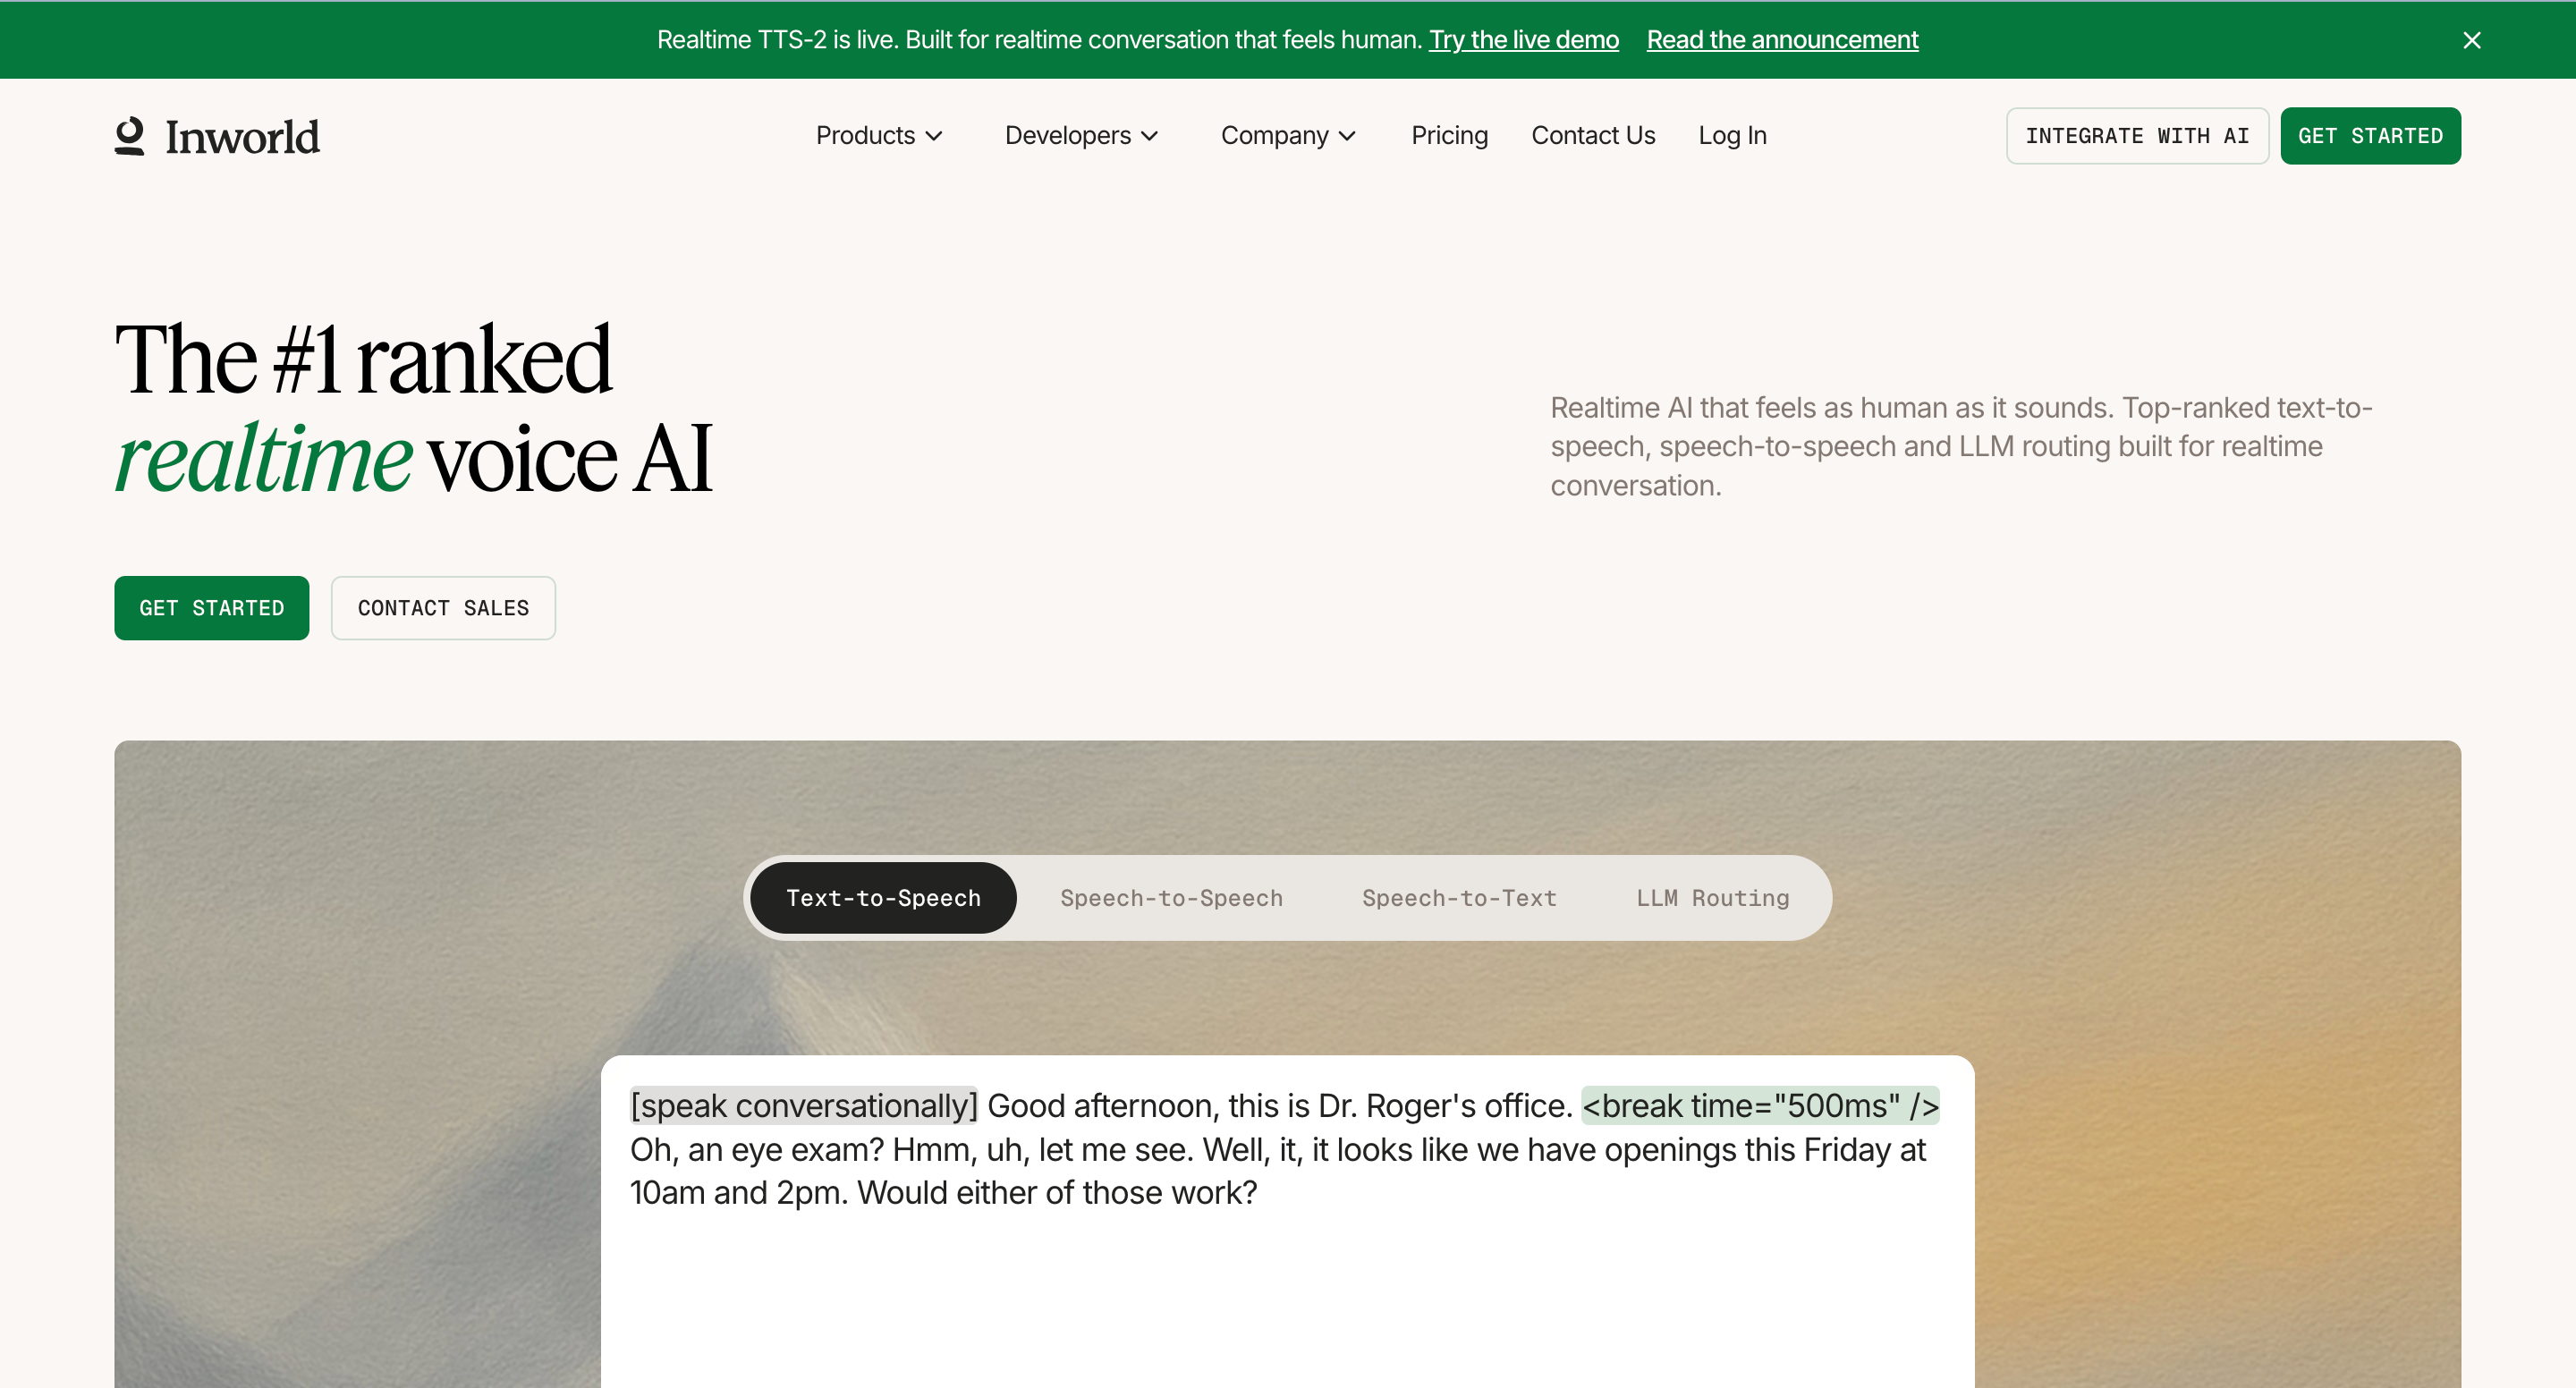This screenshot has height=1388, width=2576.
Task: Click the 'Realtime AI that feels as human' paragraph
Action: (x=1961, y=446)
